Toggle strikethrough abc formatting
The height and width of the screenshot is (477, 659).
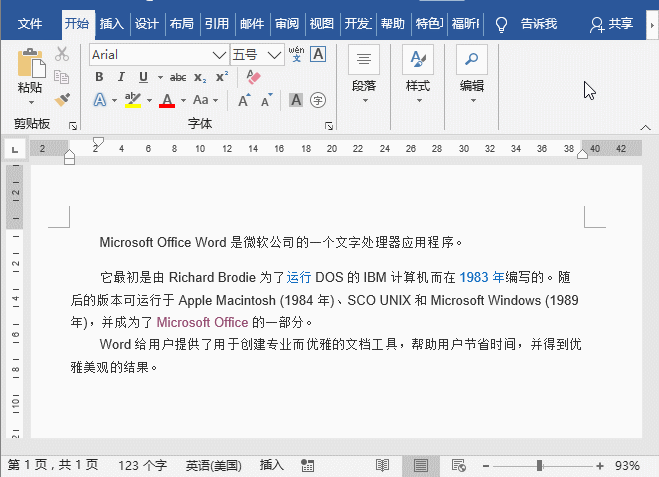pos(178,77)
